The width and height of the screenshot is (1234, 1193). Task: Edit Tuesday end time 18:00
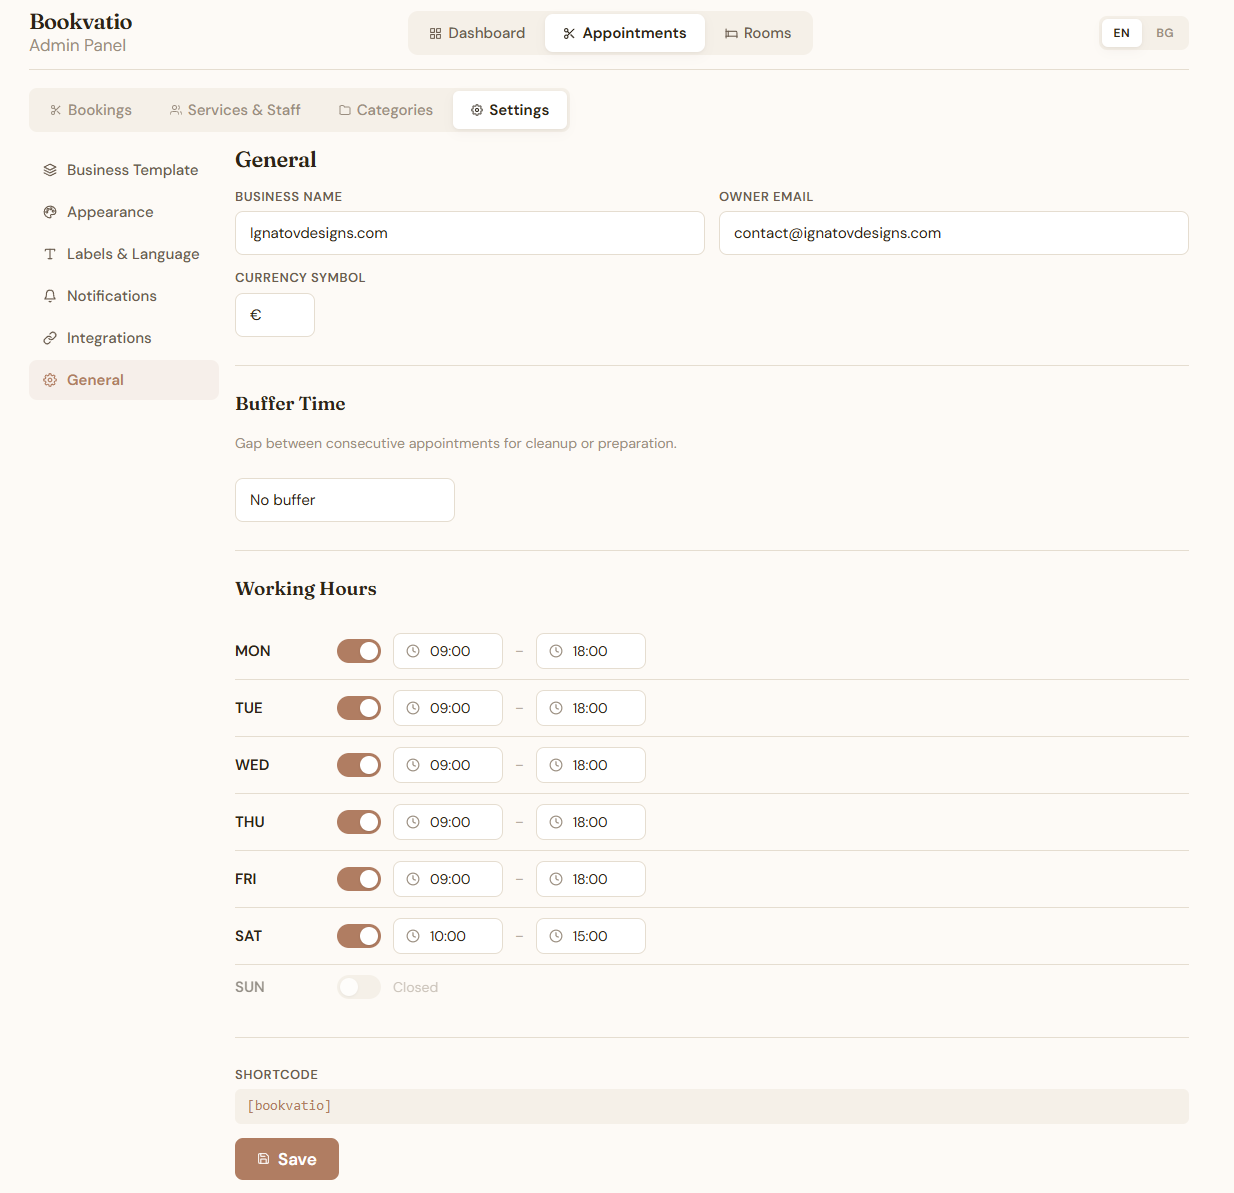[x=591, y=708]
